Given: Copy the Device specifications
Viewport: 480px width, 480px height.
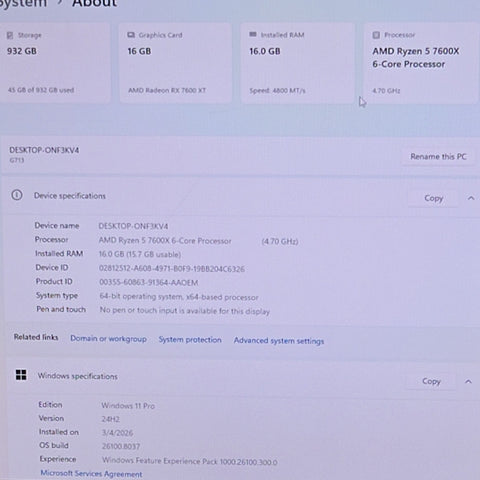Looking at the screenshot, I should 433,198.
